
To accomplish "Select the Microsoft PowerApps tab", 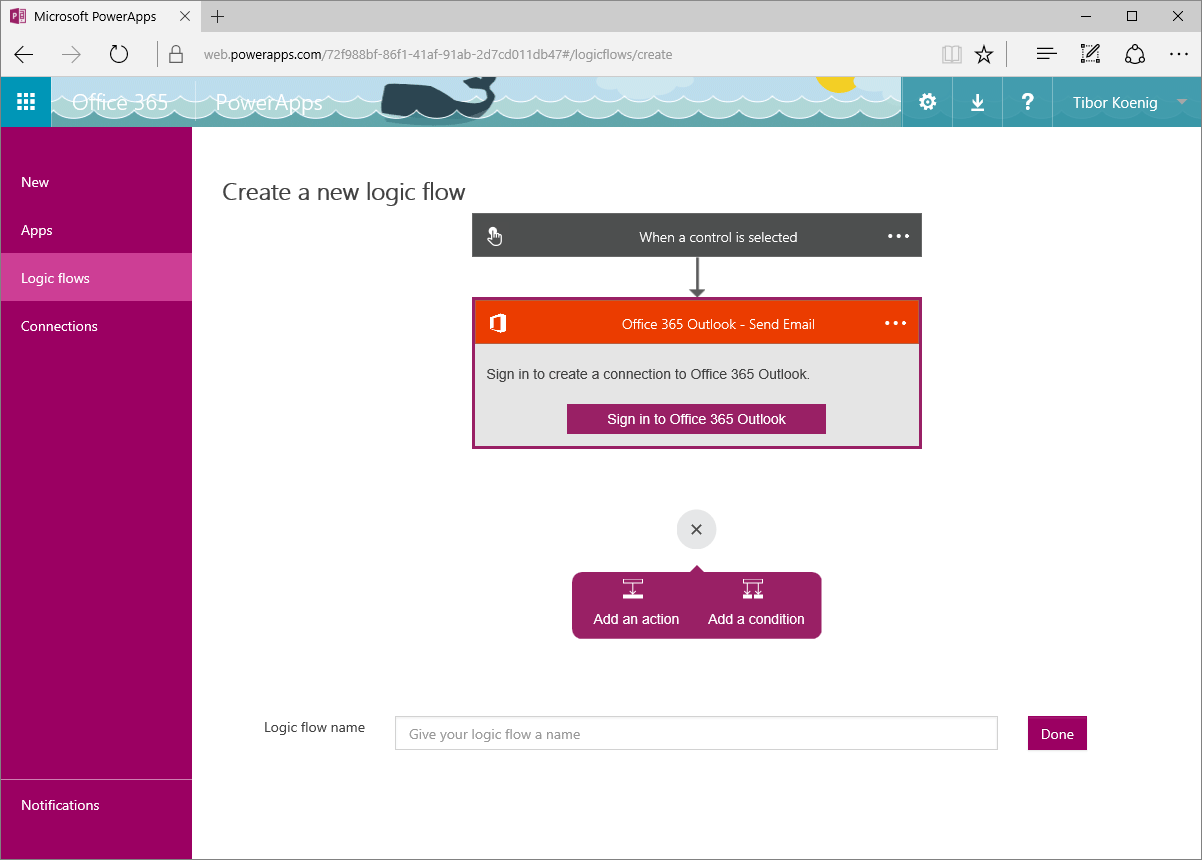I will (100, 16).
